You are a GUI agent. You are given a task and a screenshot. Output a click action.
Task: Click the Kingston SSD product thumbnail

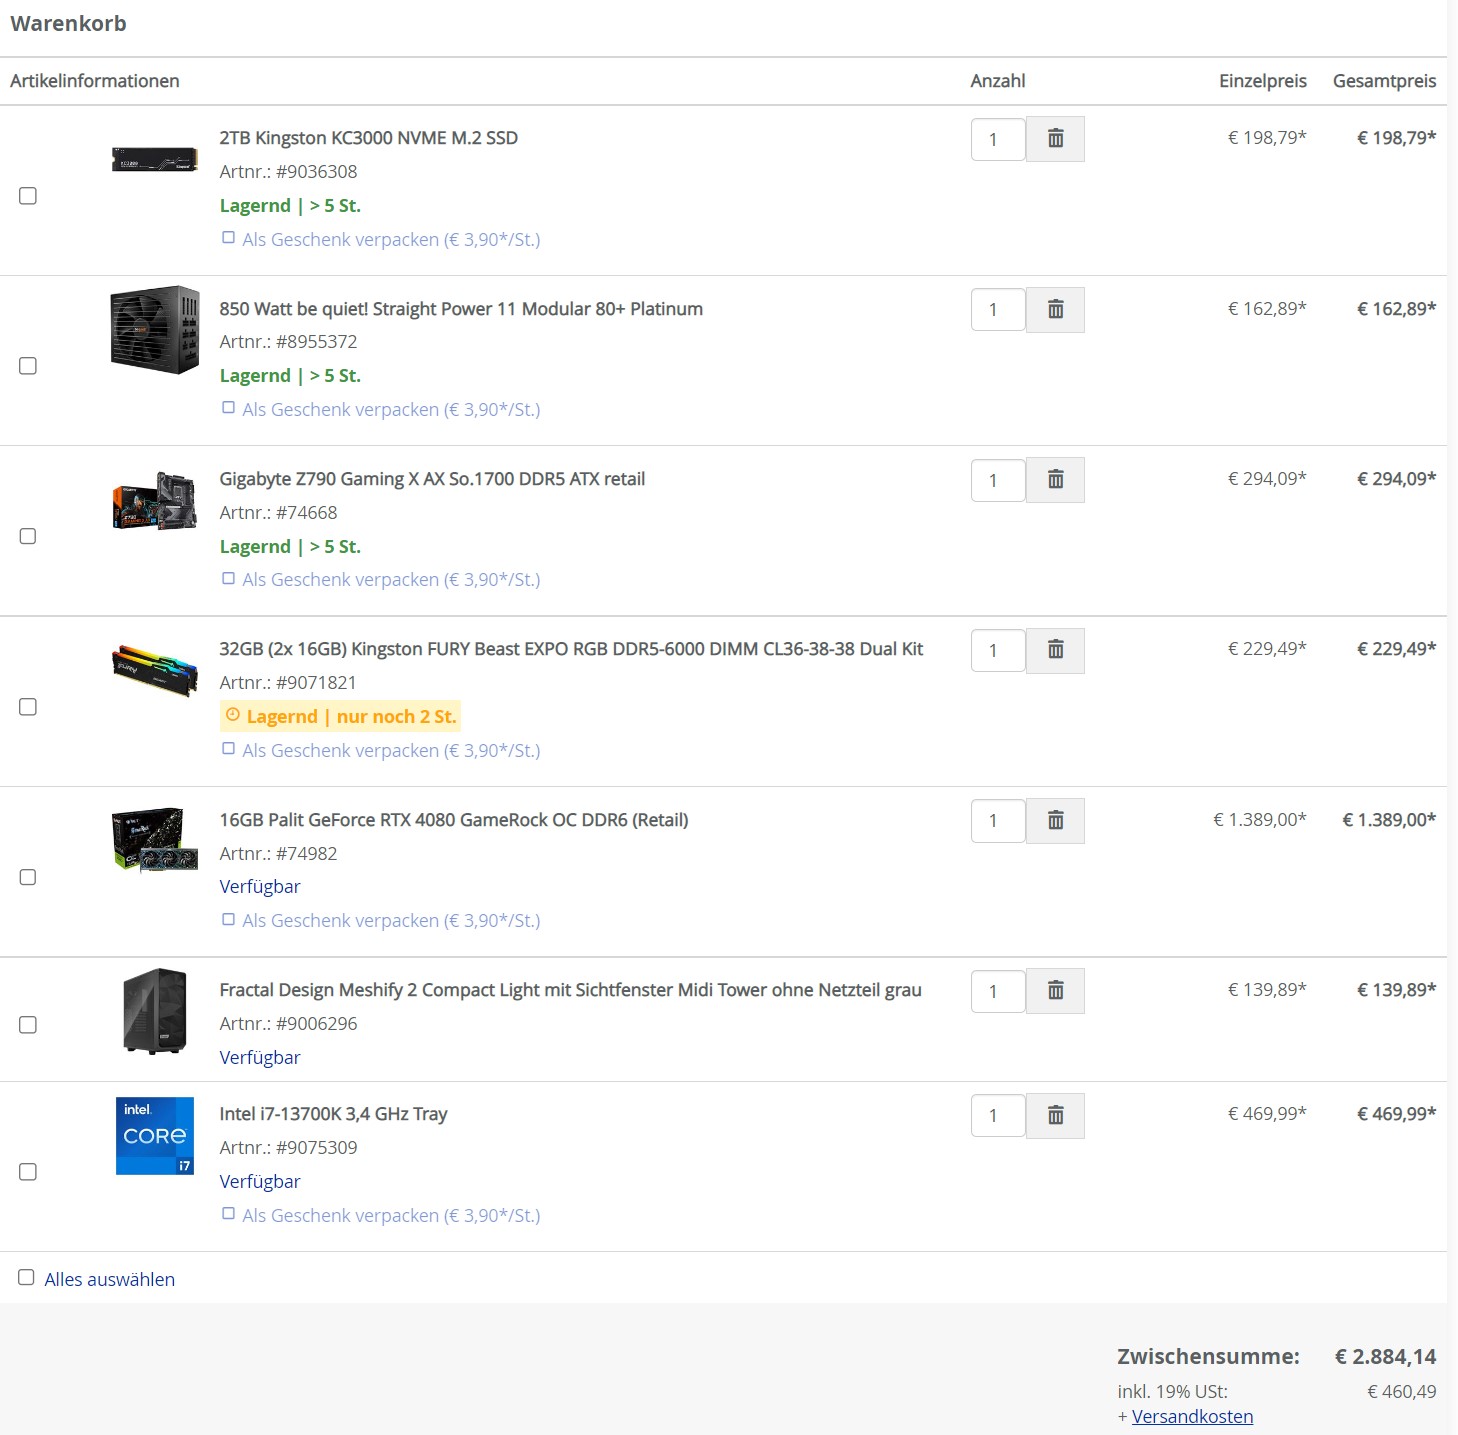point(154,159)
